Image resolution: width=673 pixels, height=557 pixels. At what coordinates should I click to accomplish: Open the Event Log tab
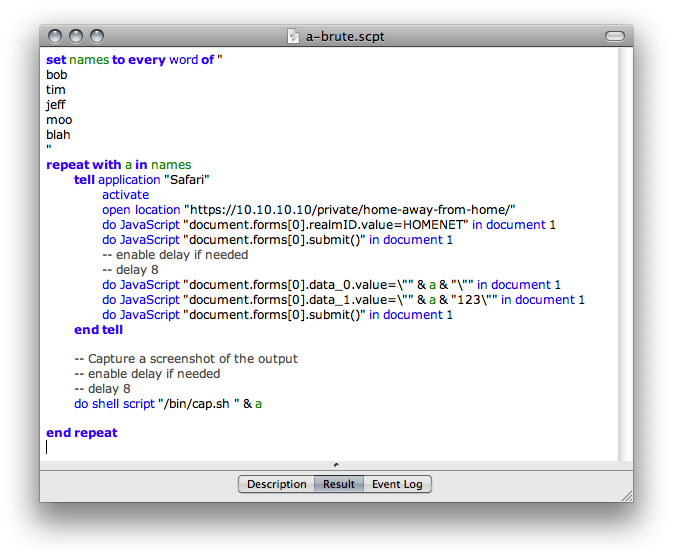pyautogui.click(x=397, y=484)
